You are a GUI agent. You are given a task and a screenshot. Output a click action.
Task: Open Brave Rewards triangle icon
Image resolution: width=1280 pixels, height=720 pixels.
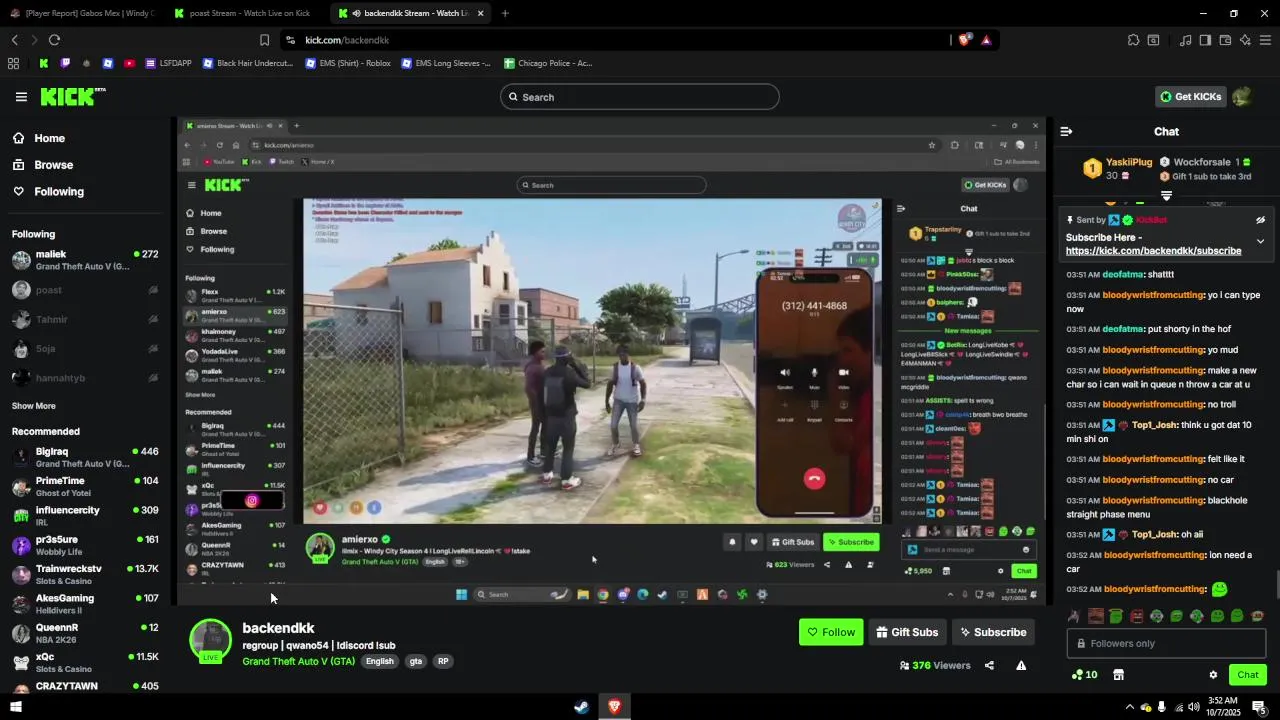[986, 40]
